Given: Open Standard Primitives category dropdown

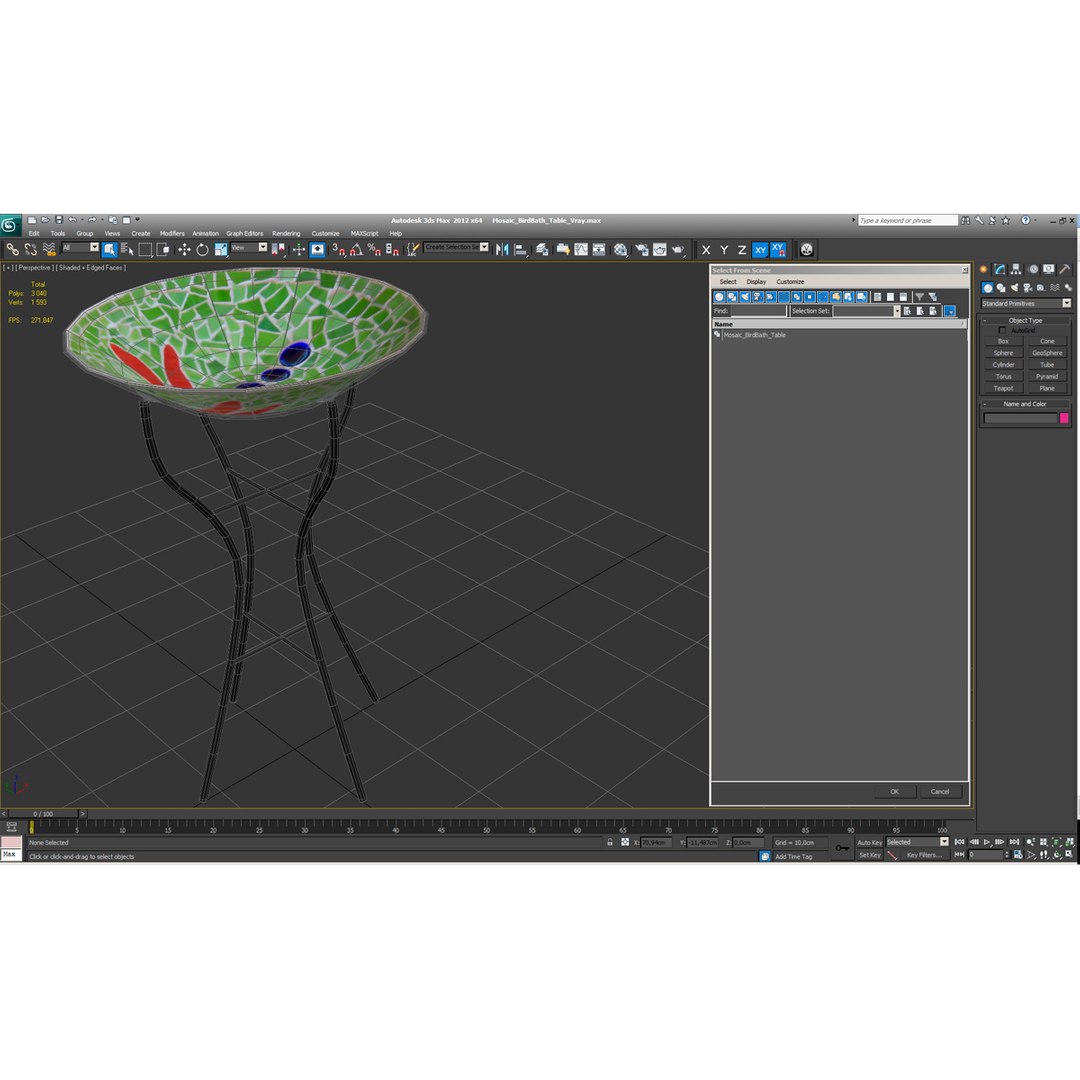Looking at the screenshot, I should coord(1026,303).
